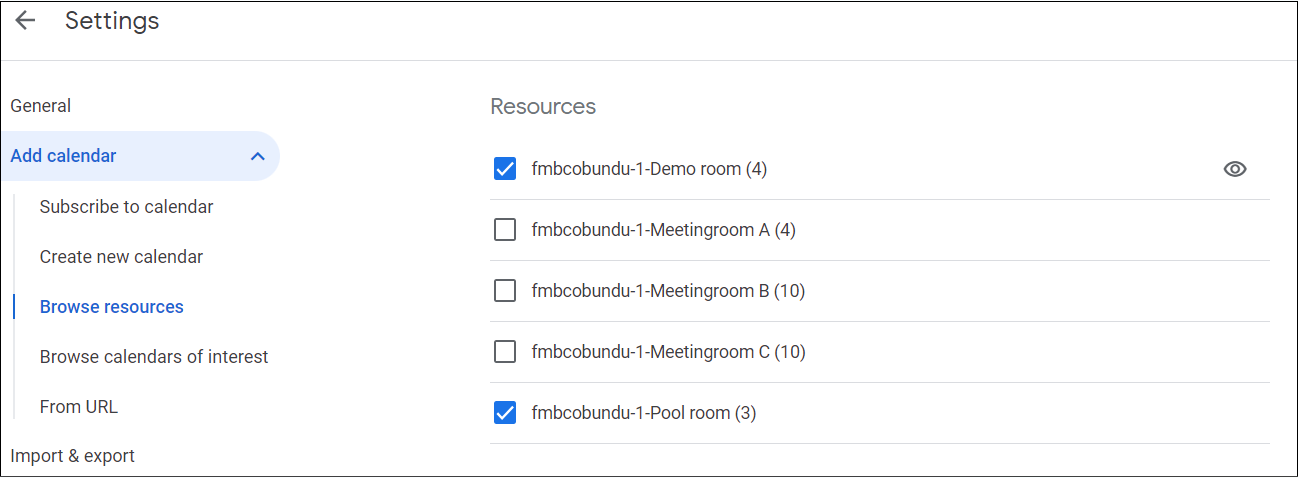Open Subscribe to calendar option
The height and width of the screenshot is (478, 1298).
pos(126,207)
